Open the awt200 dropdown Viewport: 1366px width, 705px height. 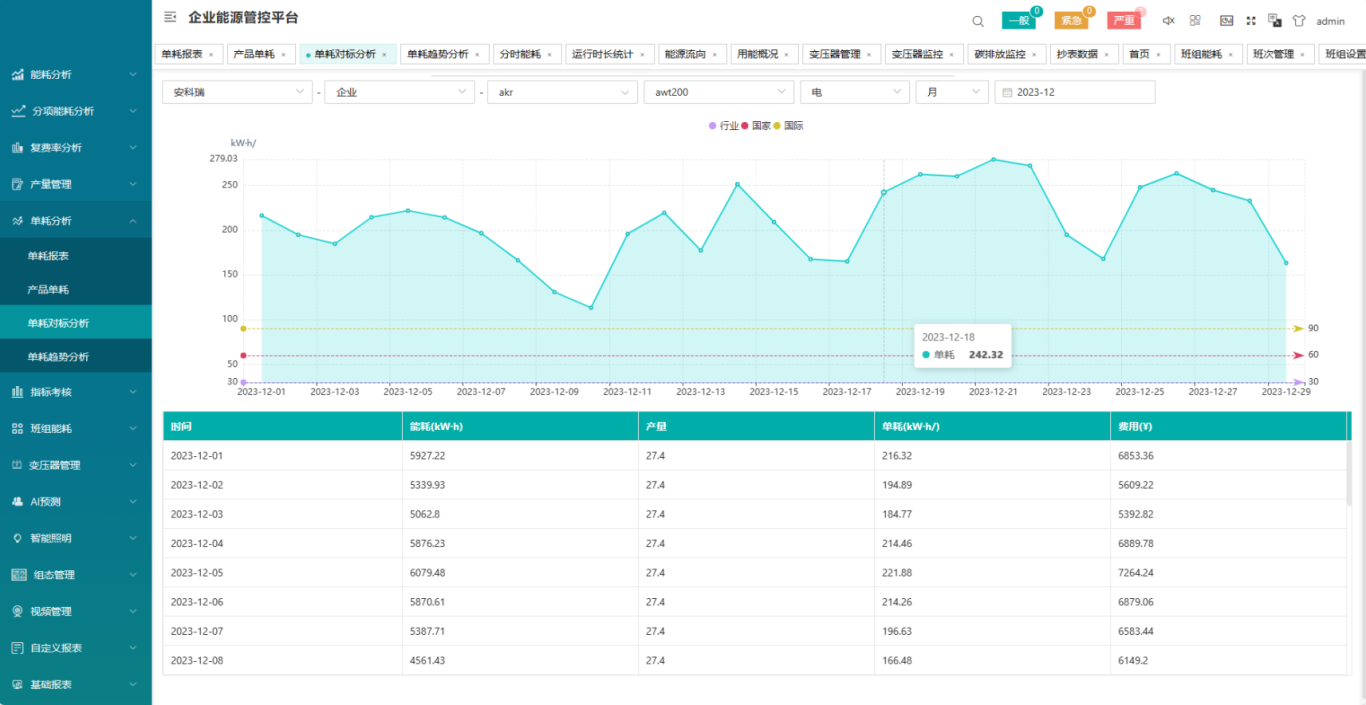click(719, 92)
